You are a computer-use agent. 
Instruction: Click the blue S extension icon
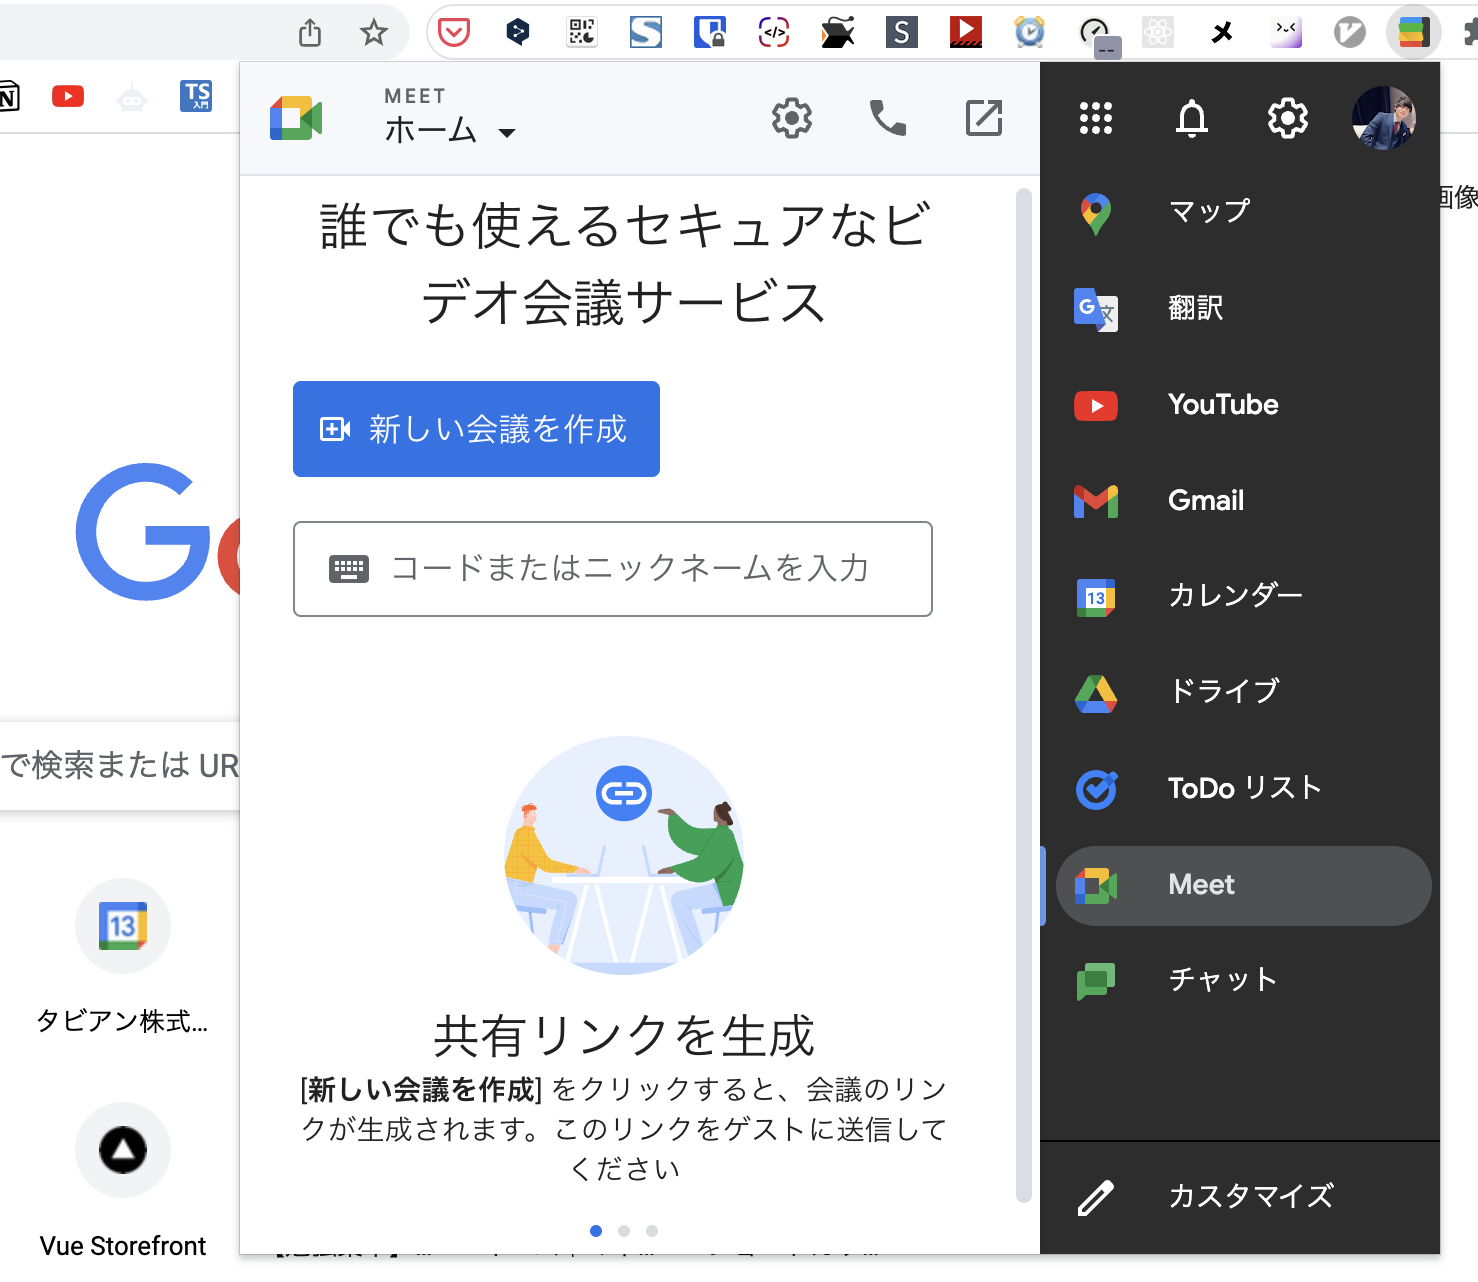(x=646, y=33)
